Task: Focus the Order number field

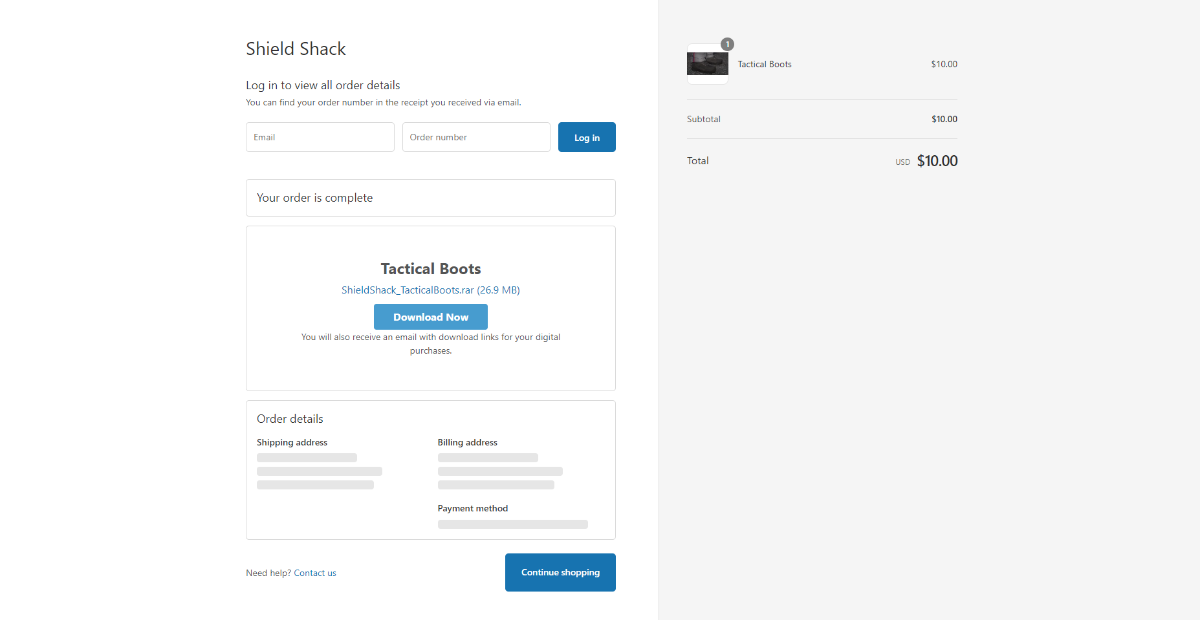Action: pos(476,137)
